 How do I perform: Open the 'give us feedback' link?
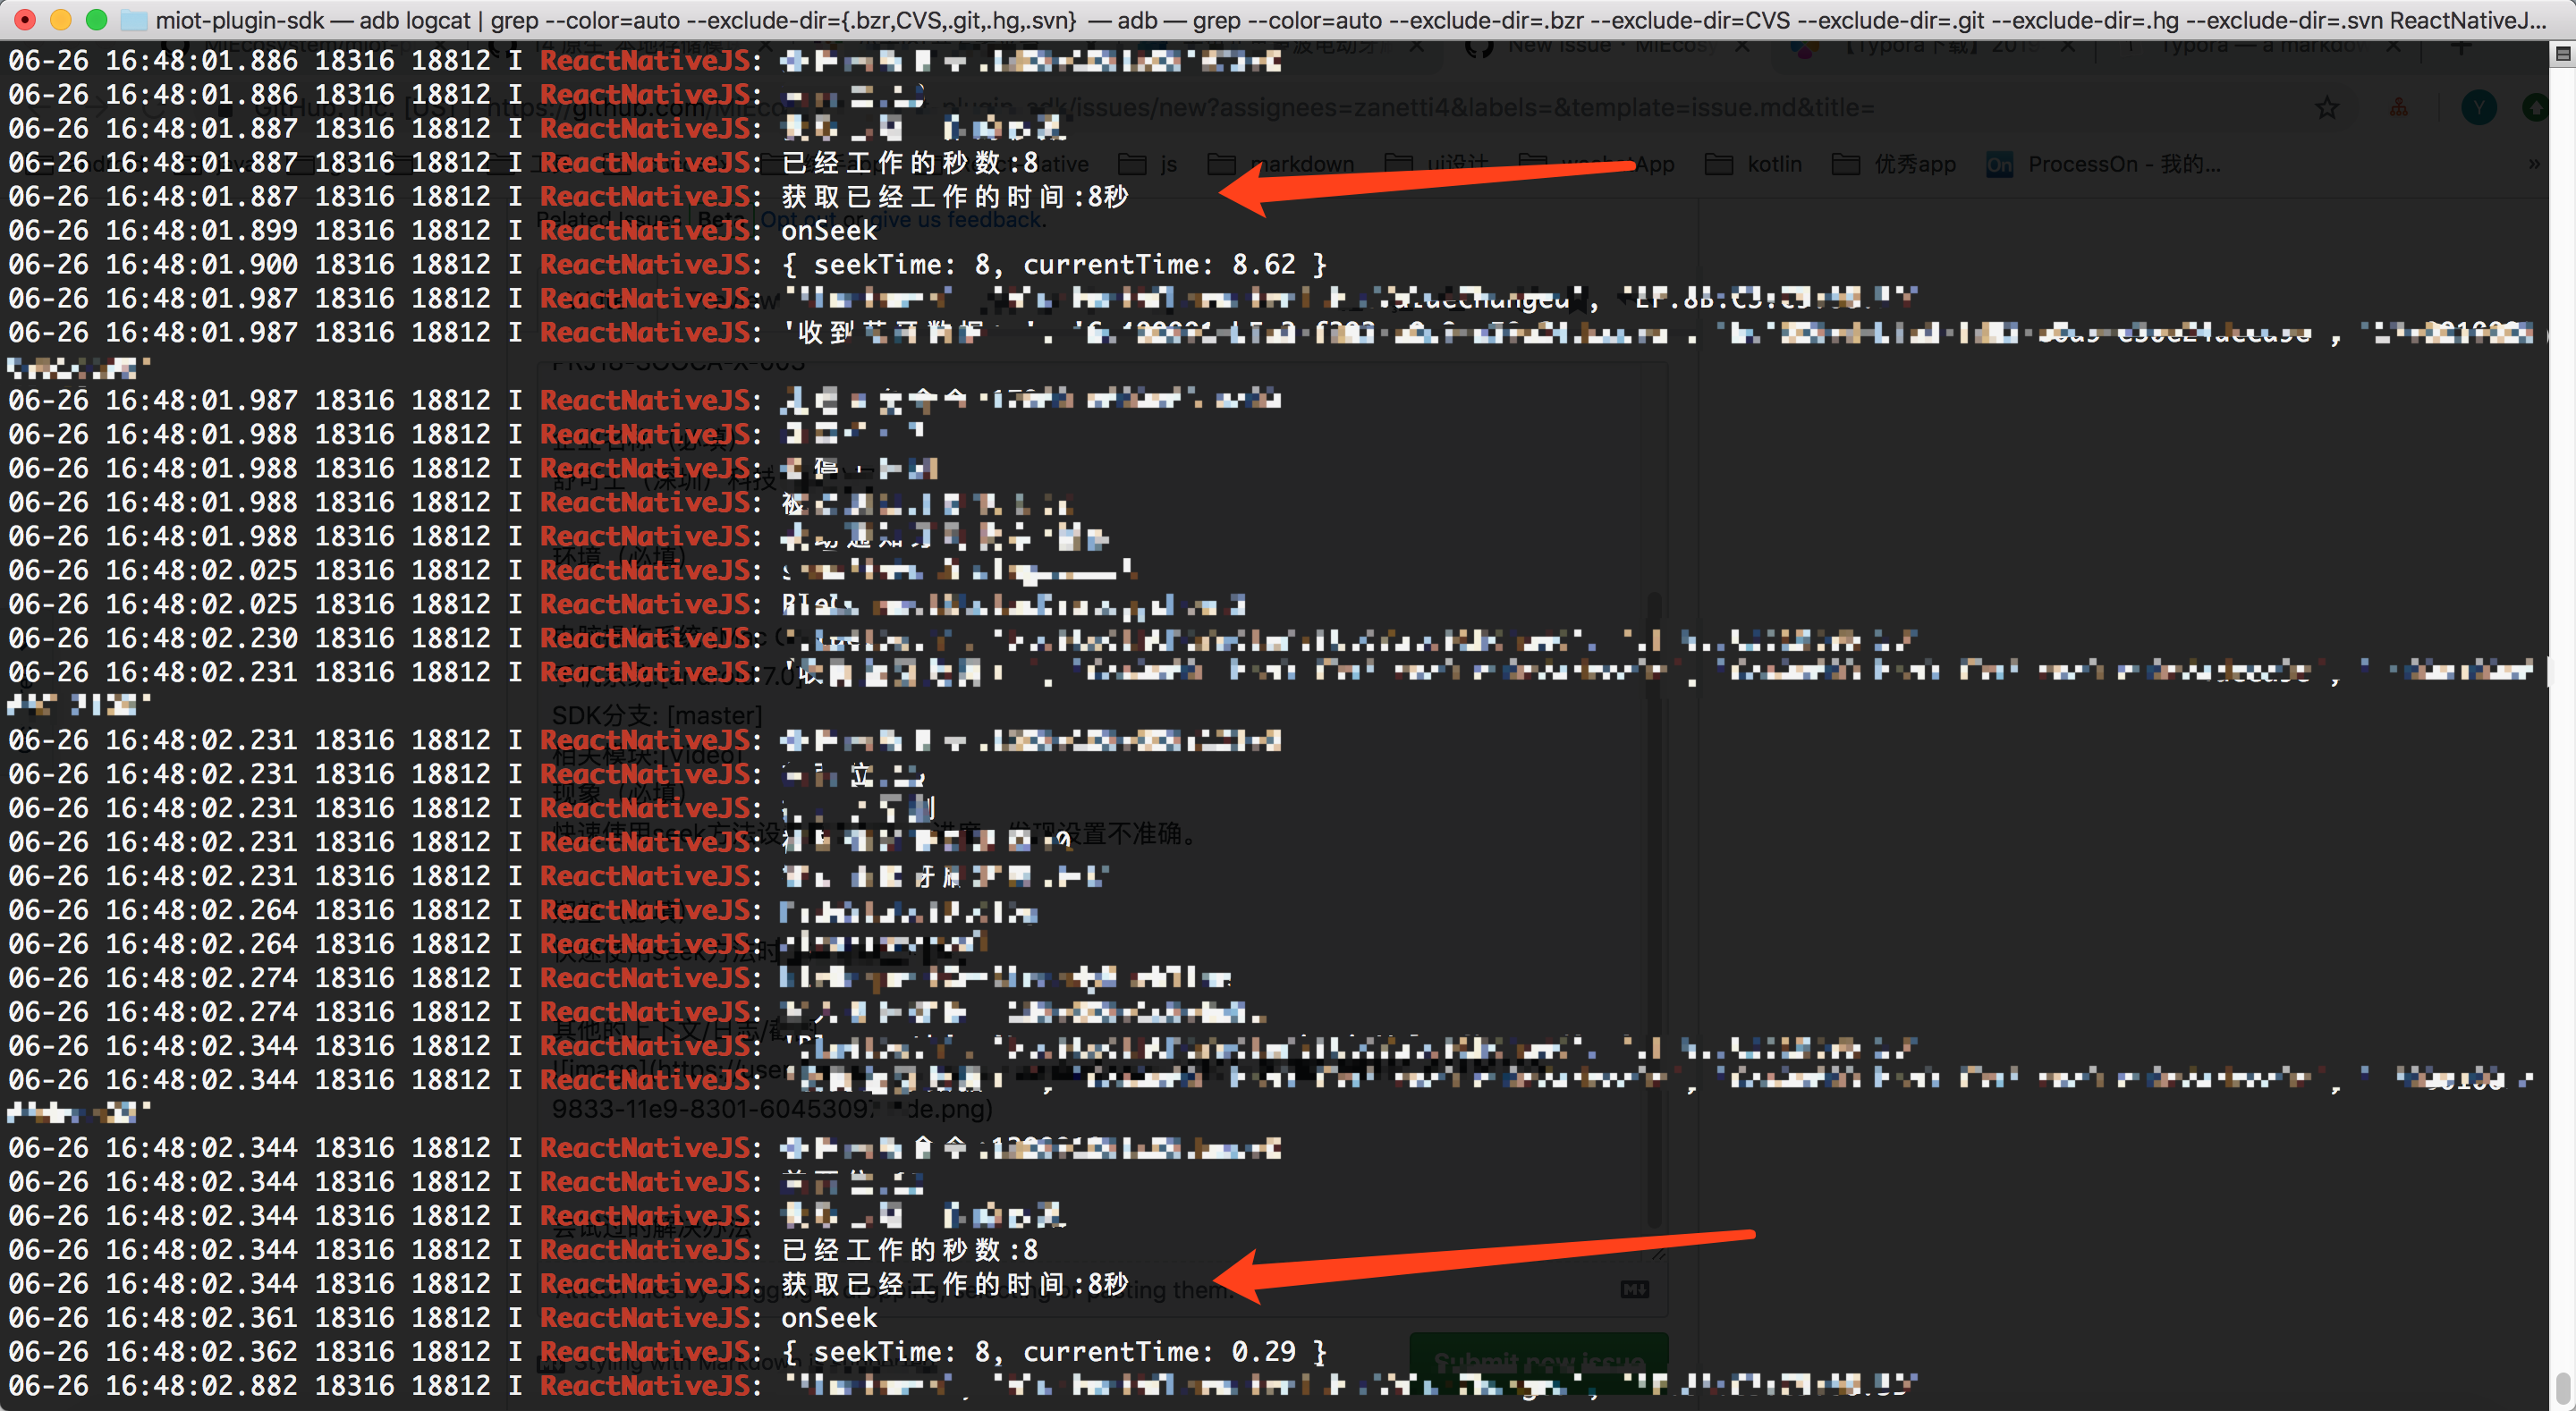[x=960, y=219]
